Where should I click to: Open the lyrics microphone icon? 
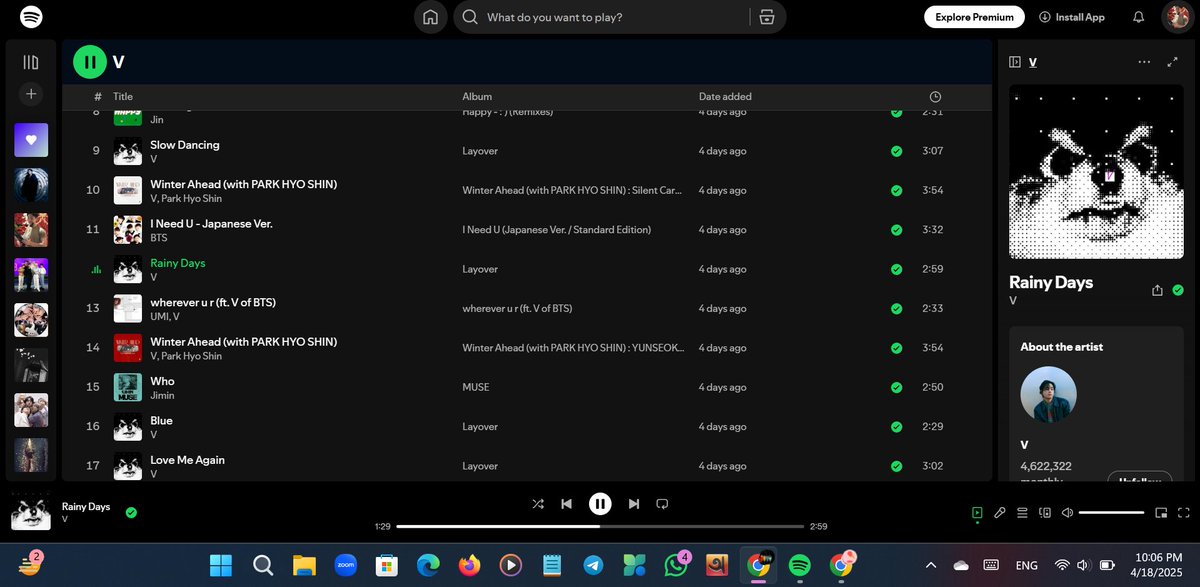(x=999, y=513)
